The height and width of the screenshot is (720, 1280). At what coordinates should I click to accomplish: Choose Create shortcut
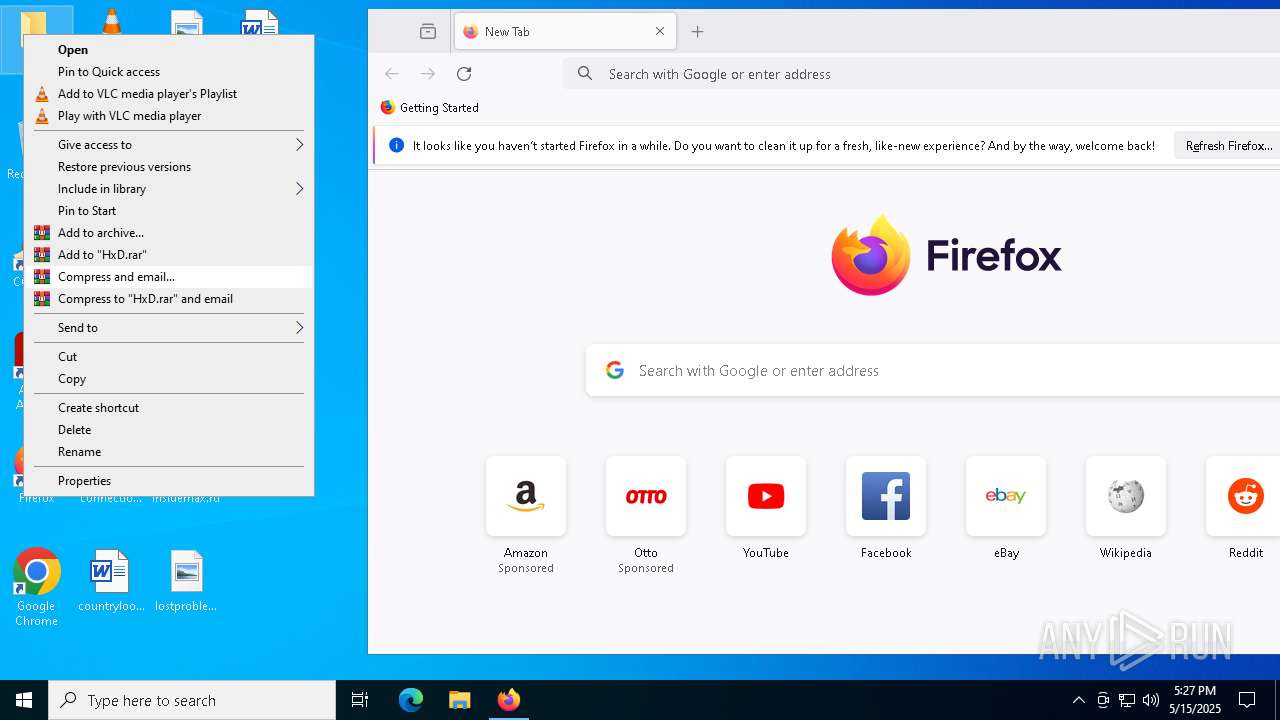tap(169, 408)
